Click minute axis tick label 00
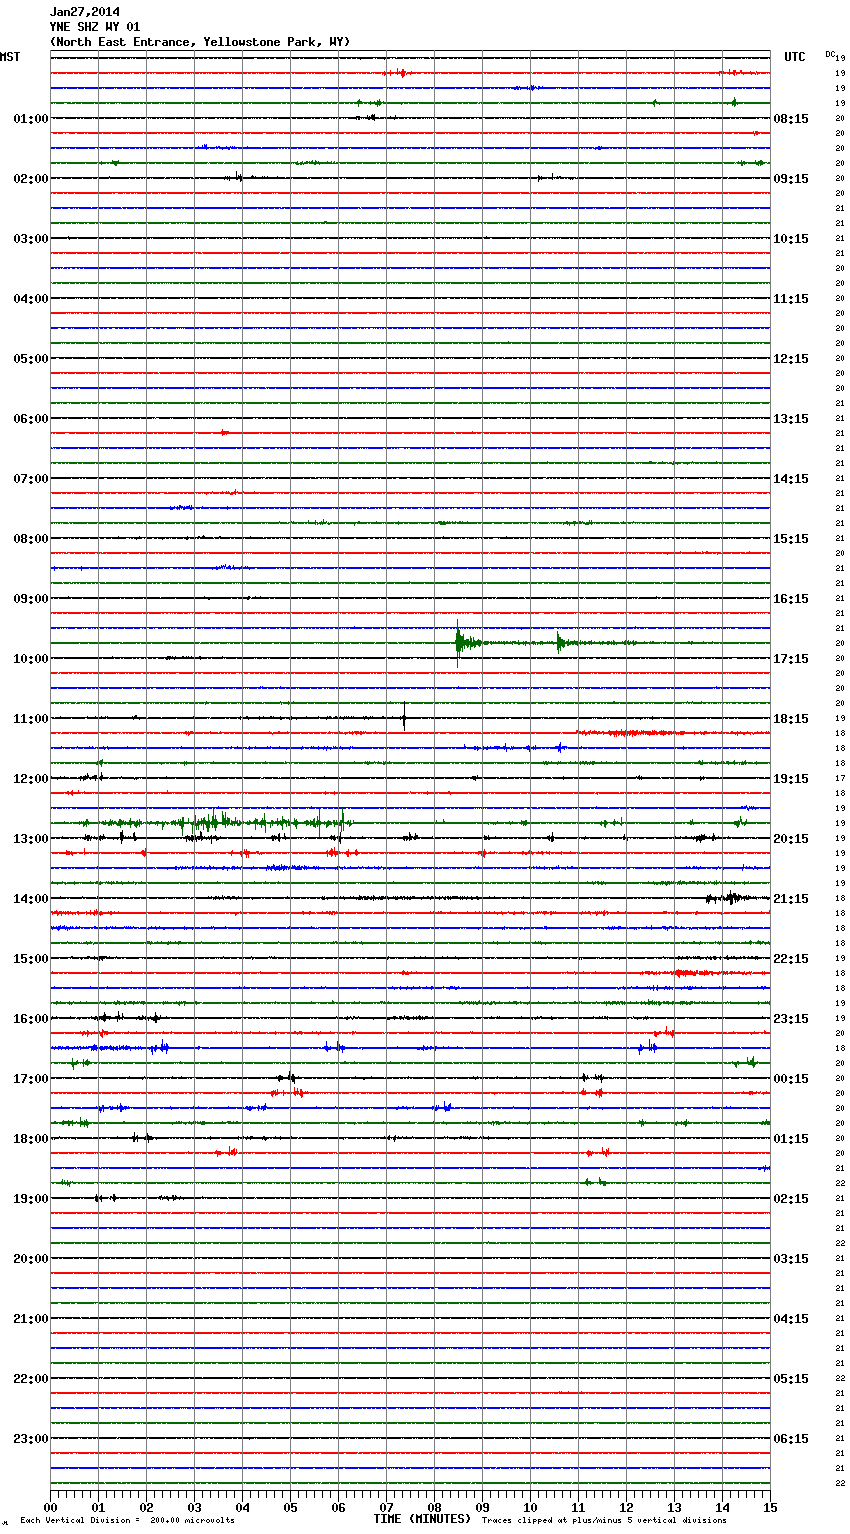850x1534 pixels. pyautogui.click(x=50, y=1507)
